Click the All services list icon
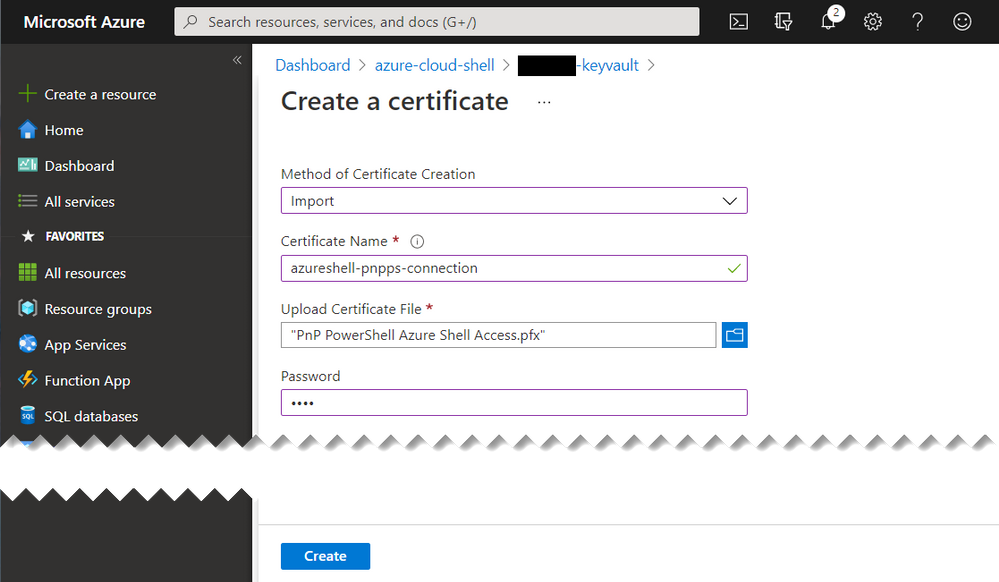 click(27, 201)
